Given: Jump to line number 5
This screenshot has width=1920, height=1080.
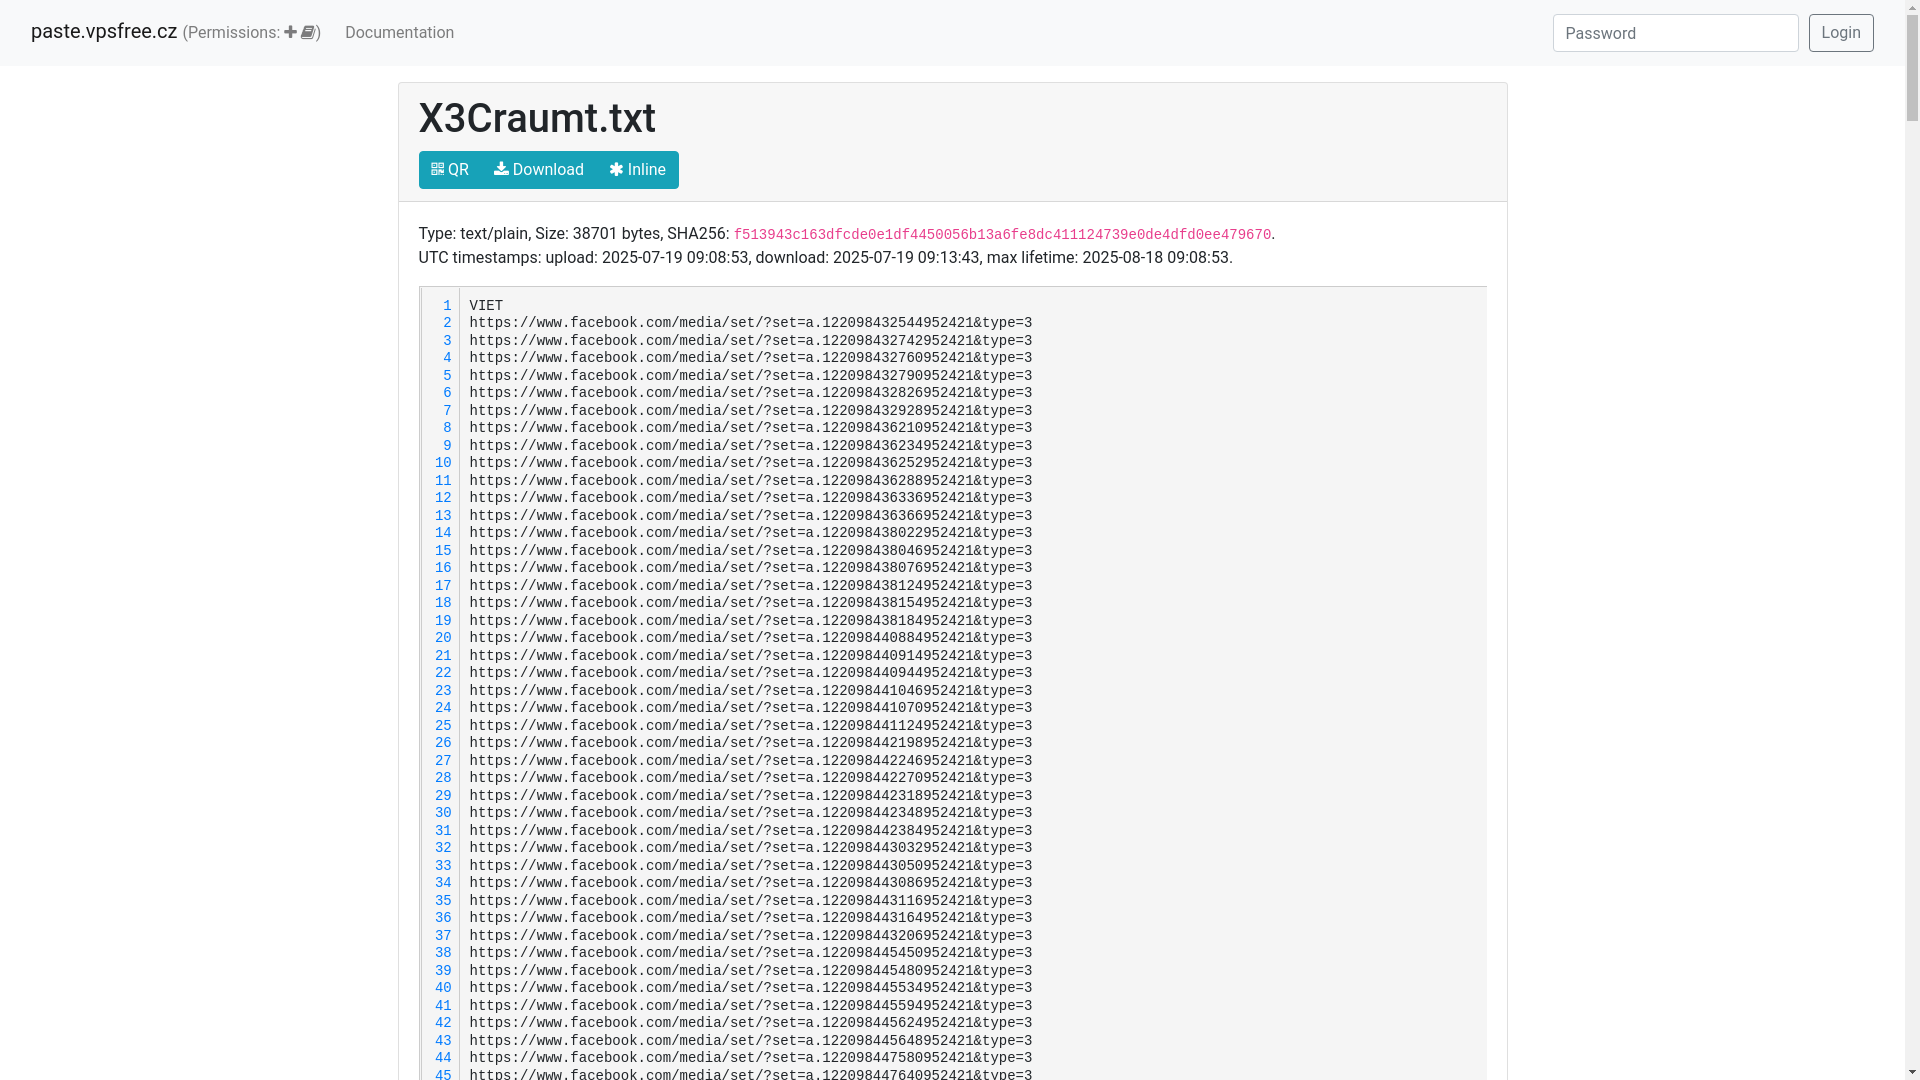Looking at the screenshot, I should click(x=447, y=376).
